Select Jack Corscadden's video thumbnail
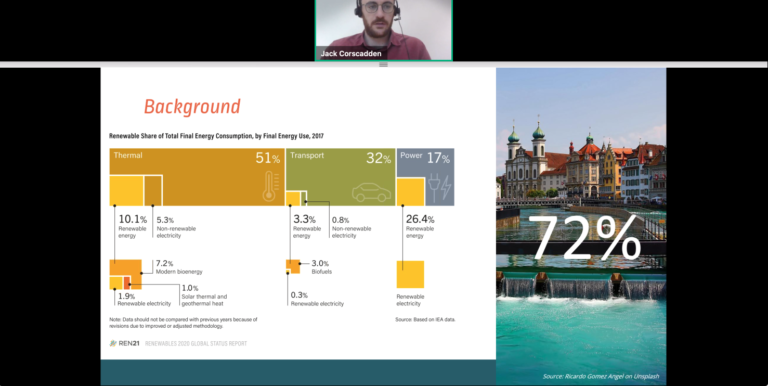This screenshot has width=768, height=386. click(384, 30)
